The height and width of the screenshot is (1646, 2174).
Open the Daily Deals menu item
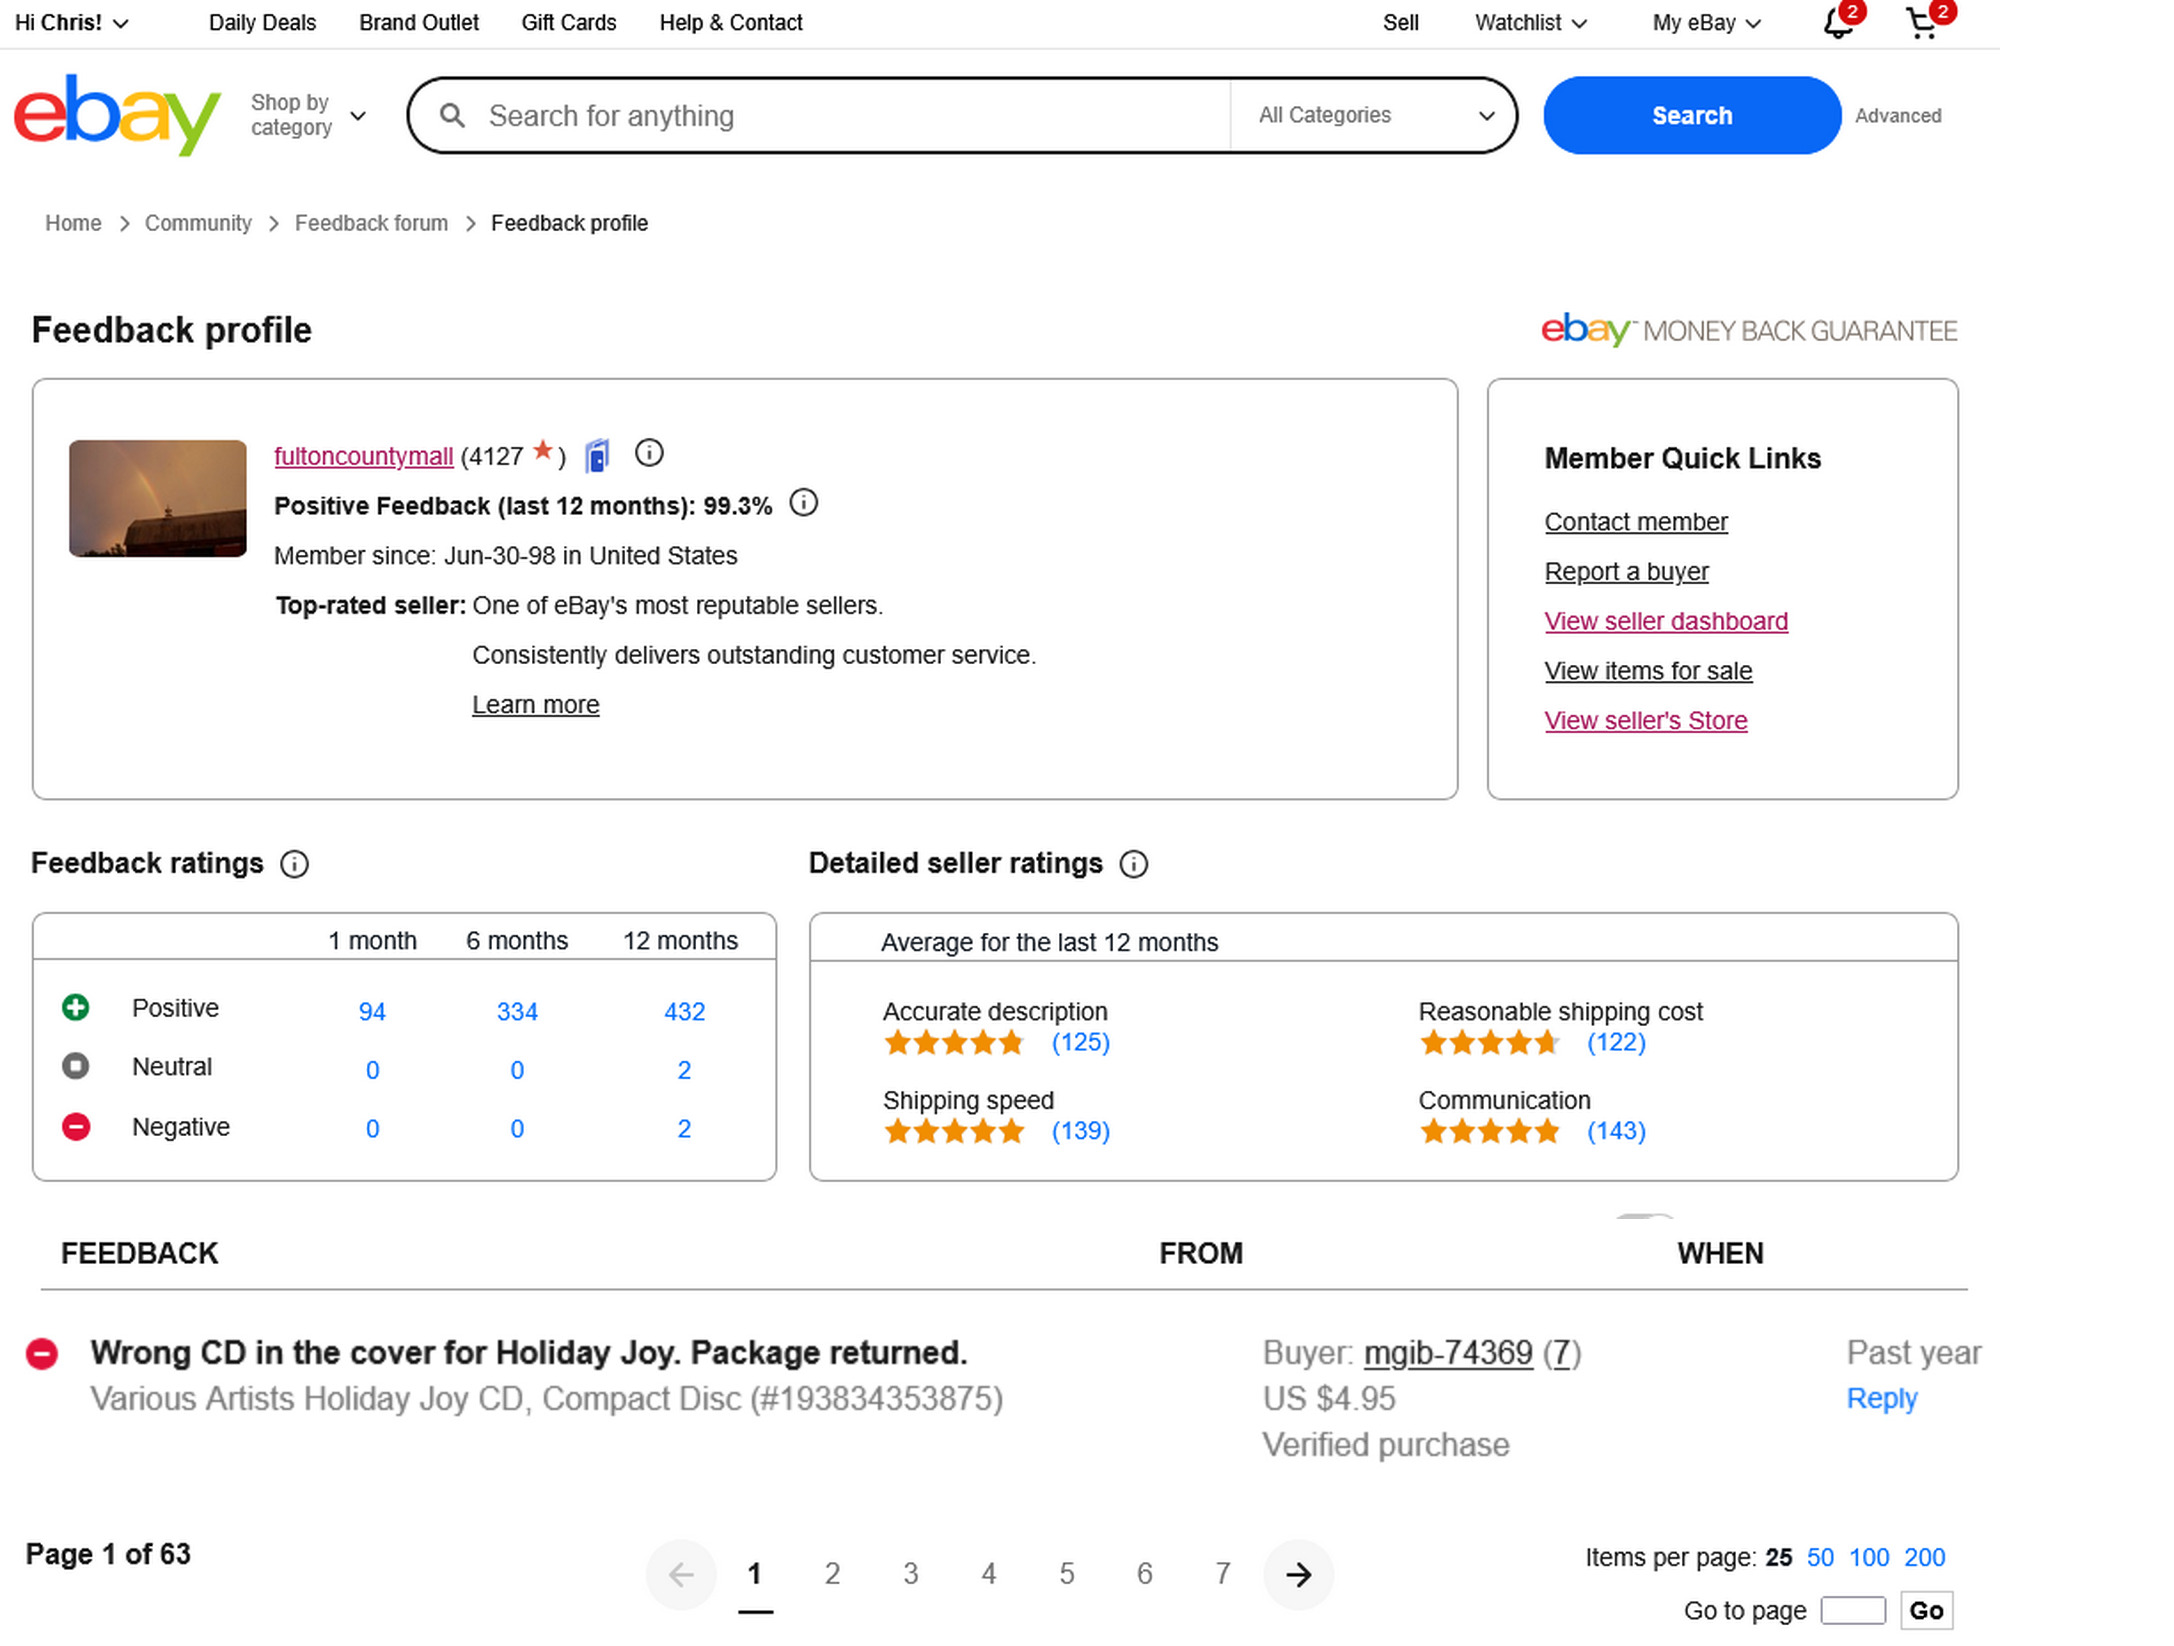262,23
